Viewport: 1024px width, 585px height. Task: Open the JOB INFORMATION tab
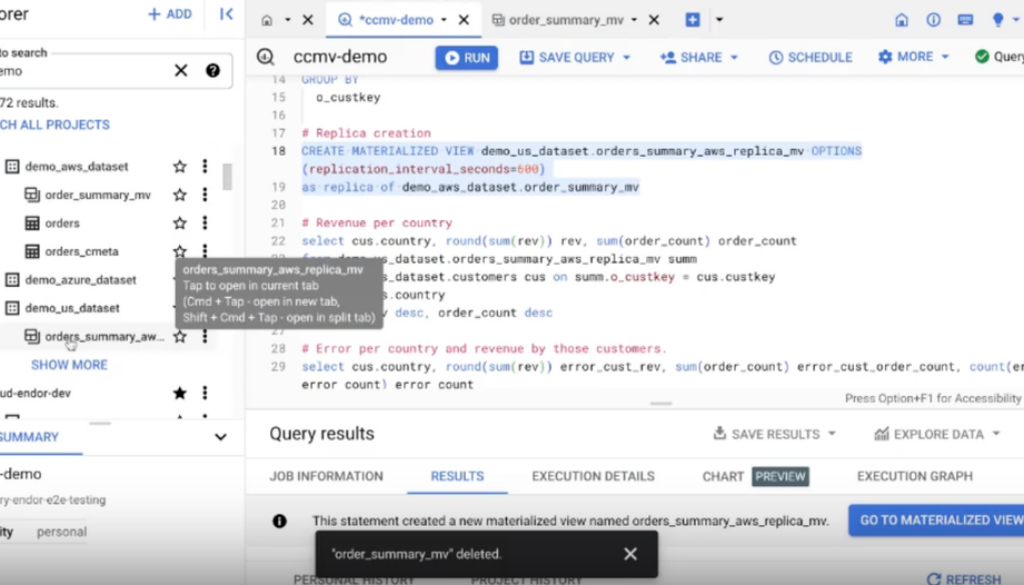click(x=326, y=476)
